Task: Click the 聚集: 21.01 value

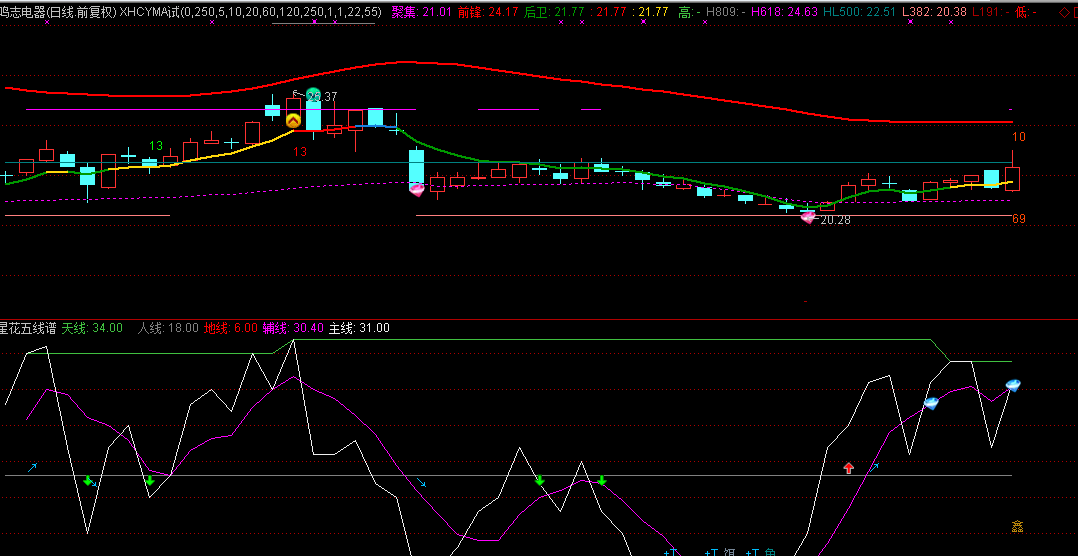Action: (x=422, y=12)
